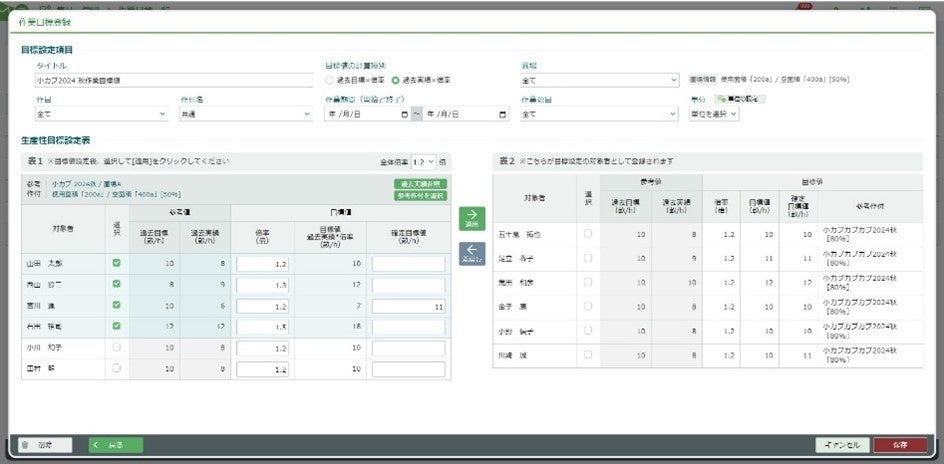Click the 小川 name cell in table 1

[63, 348]
